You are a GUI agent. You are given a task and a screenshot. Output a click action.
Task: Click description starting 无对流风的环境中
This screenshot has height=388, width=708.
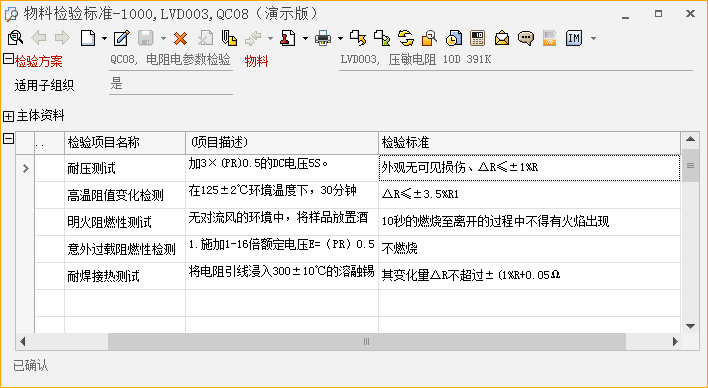click(x=282, y=222)
